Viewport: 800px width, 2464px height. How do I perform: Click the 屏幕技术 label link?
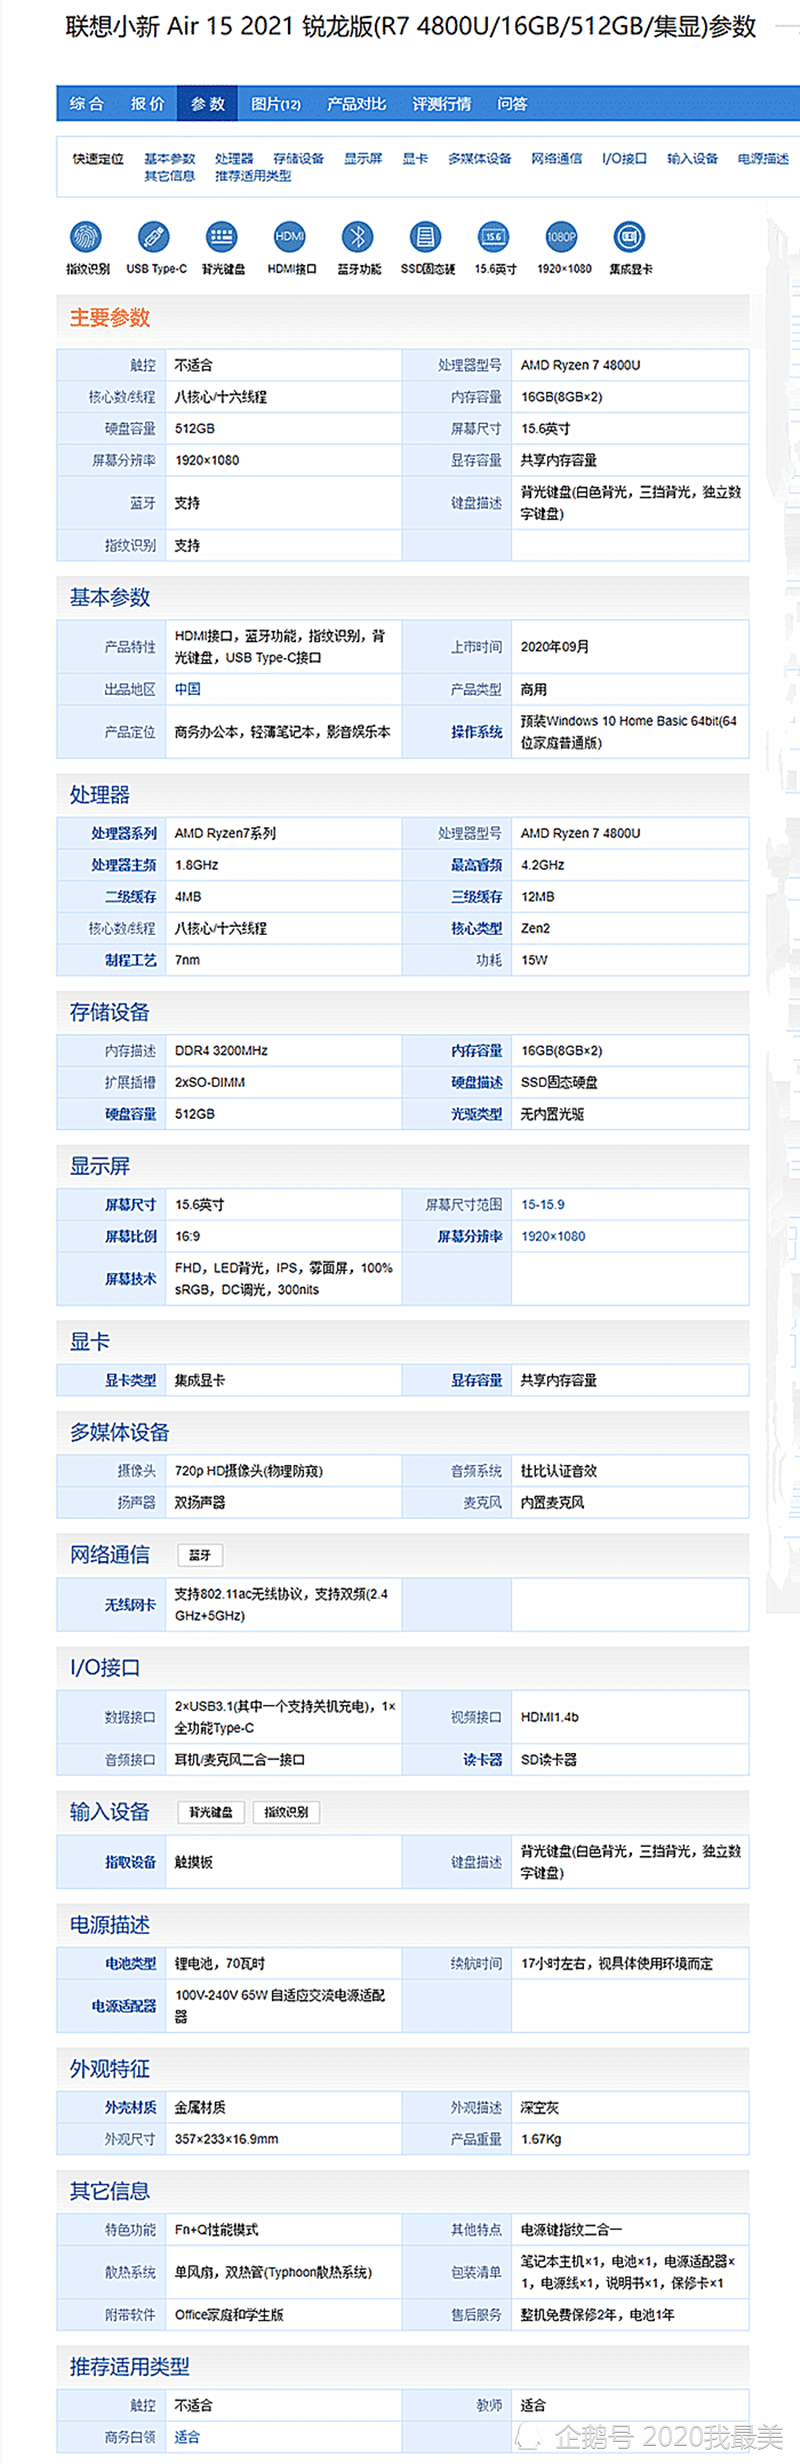(x=131, y=1279)
